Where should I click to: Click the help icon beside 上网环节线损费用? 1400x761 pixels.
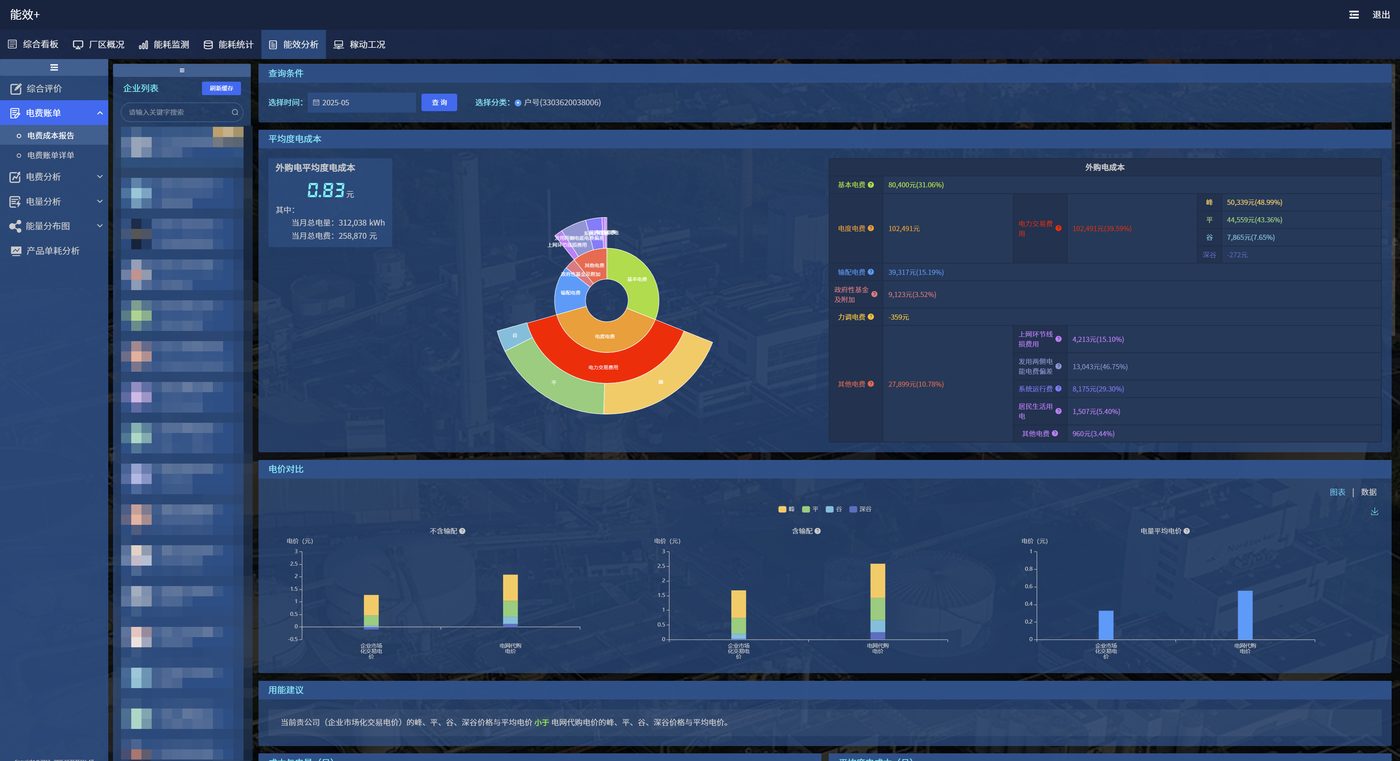[x=1058, y=339]
